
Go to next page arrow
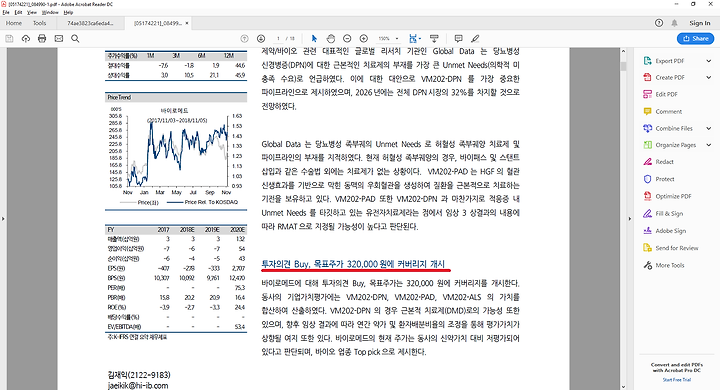click(x=261, y=39)
